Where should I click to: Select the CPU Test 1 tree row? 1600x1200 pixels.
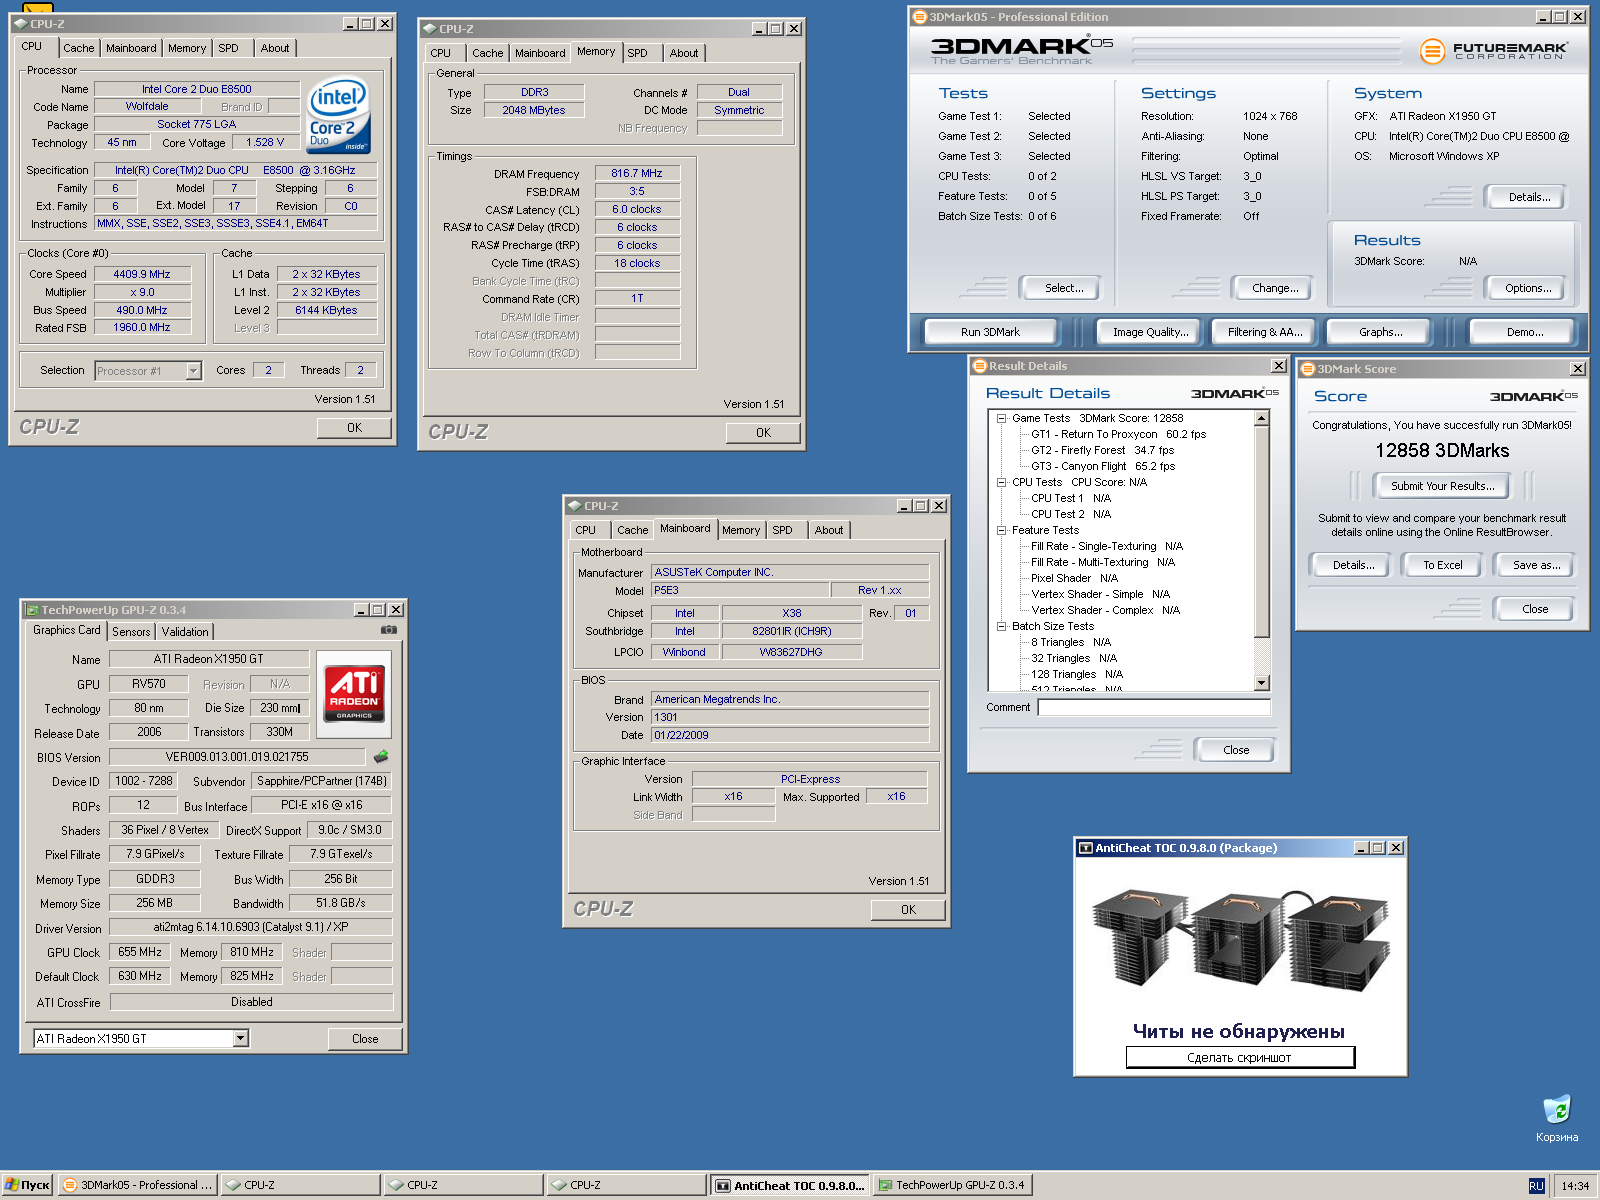click(1070, 498)
